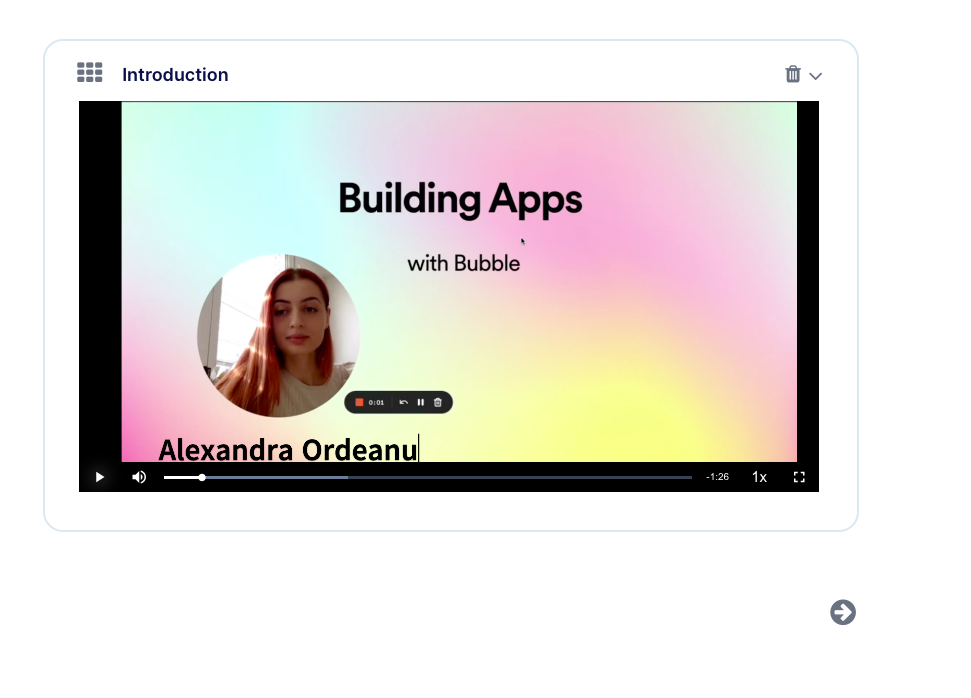This screenshot has width=971, height=698.
Task: Click the pause icon in recording overlay
Action: pyautogui.click(x=420, y=403)
